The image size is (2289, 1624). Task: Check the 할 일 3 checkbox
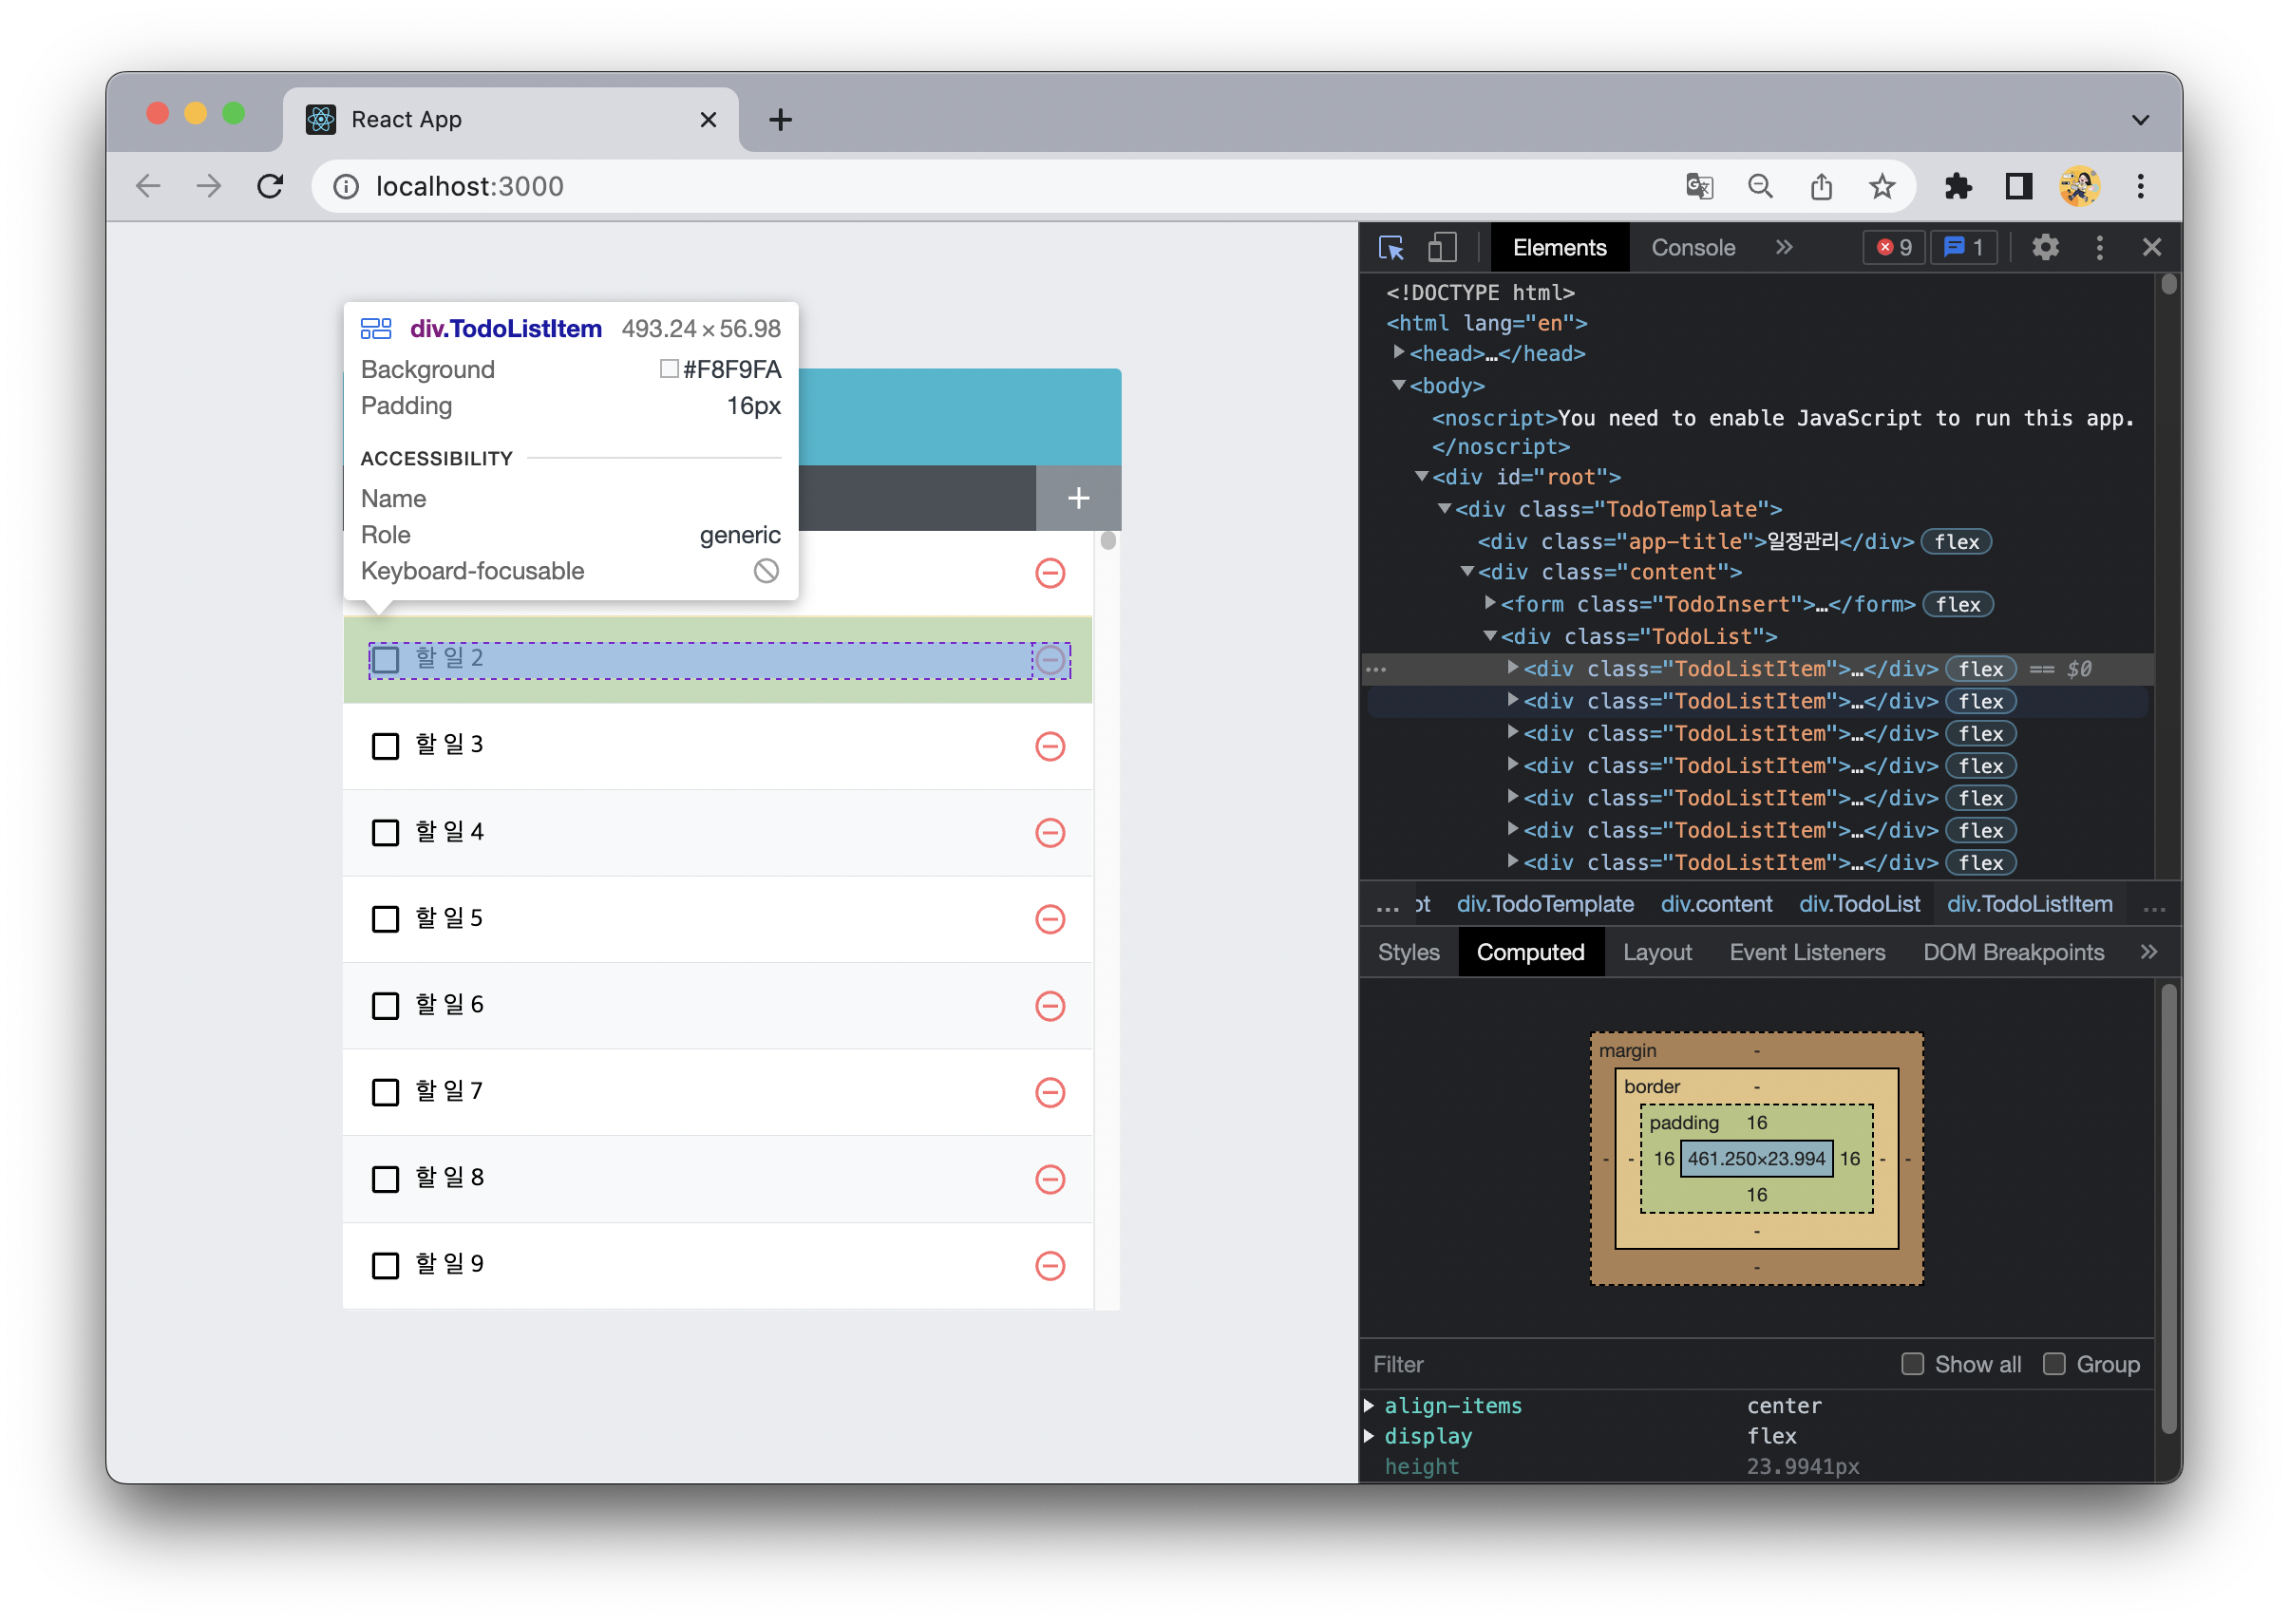(385, 746)
